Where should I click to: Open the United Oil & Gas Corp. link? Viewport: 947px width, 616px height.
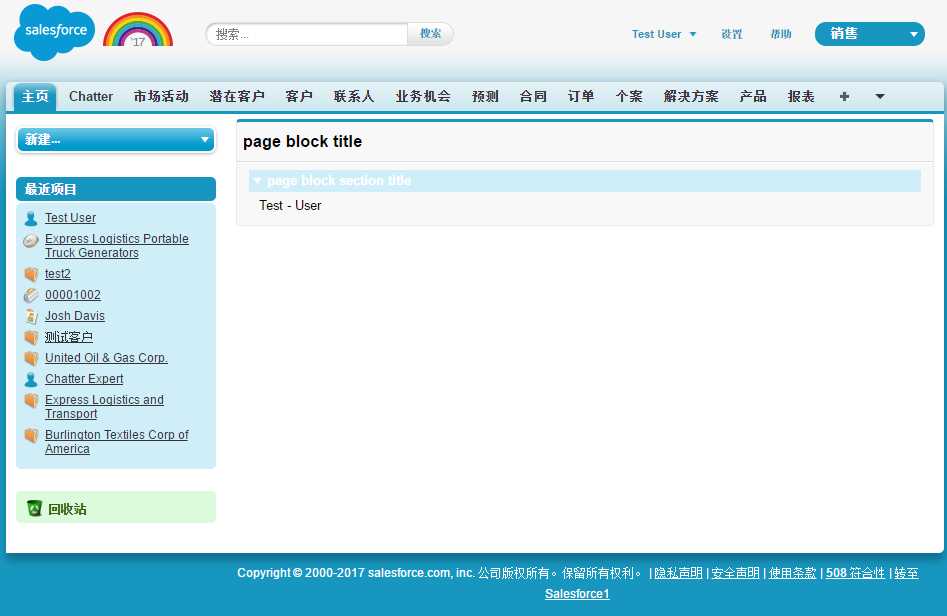point(106,358)
